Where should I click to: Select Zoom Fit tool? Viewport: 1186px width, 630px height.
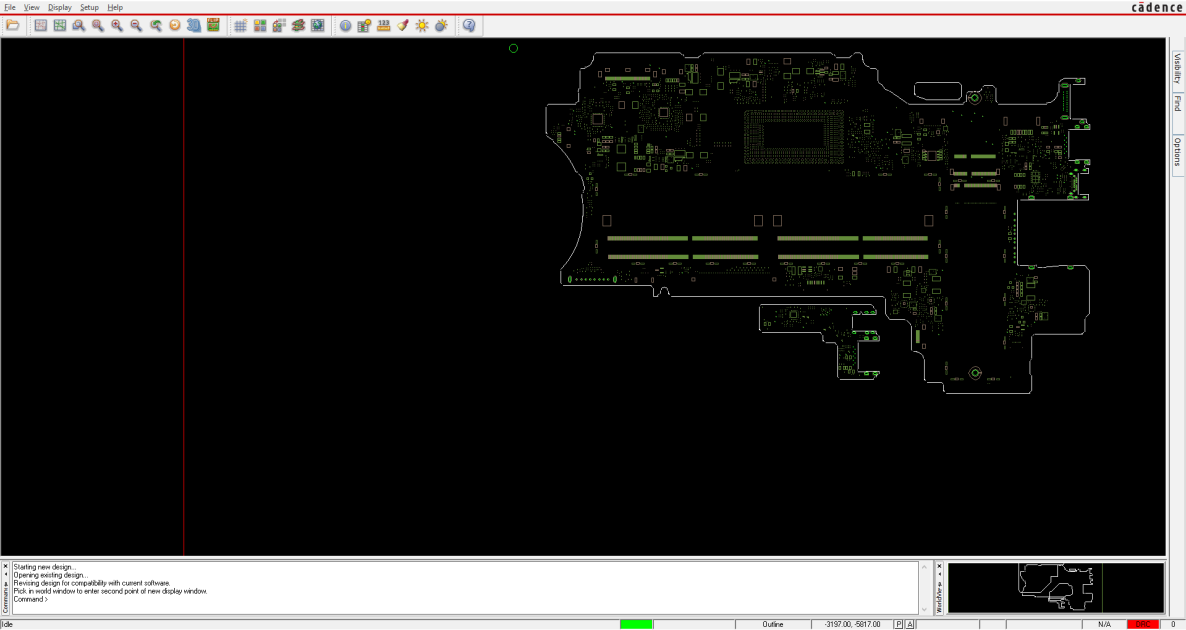click(x=98, y=25)
